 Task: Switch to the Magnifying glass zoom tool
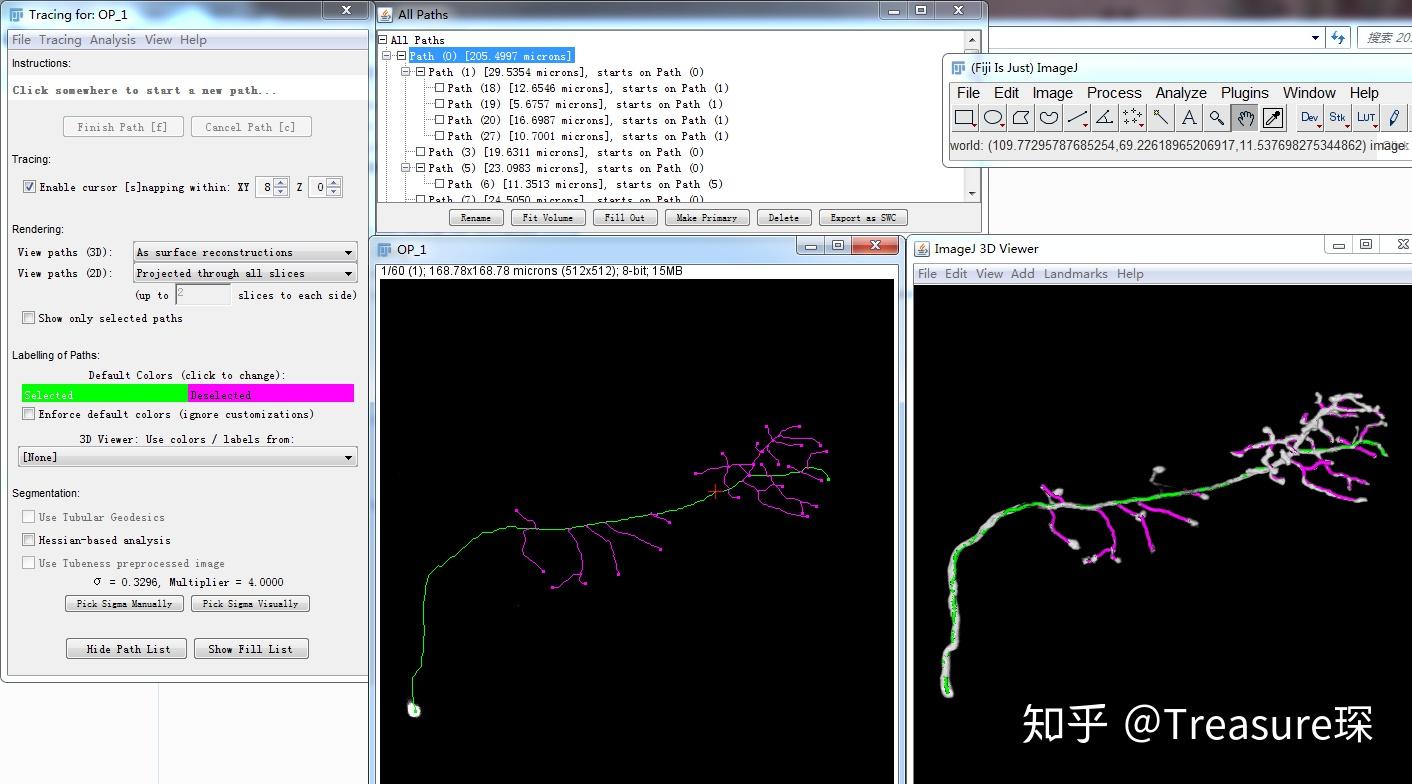[x=1215, y=117]
